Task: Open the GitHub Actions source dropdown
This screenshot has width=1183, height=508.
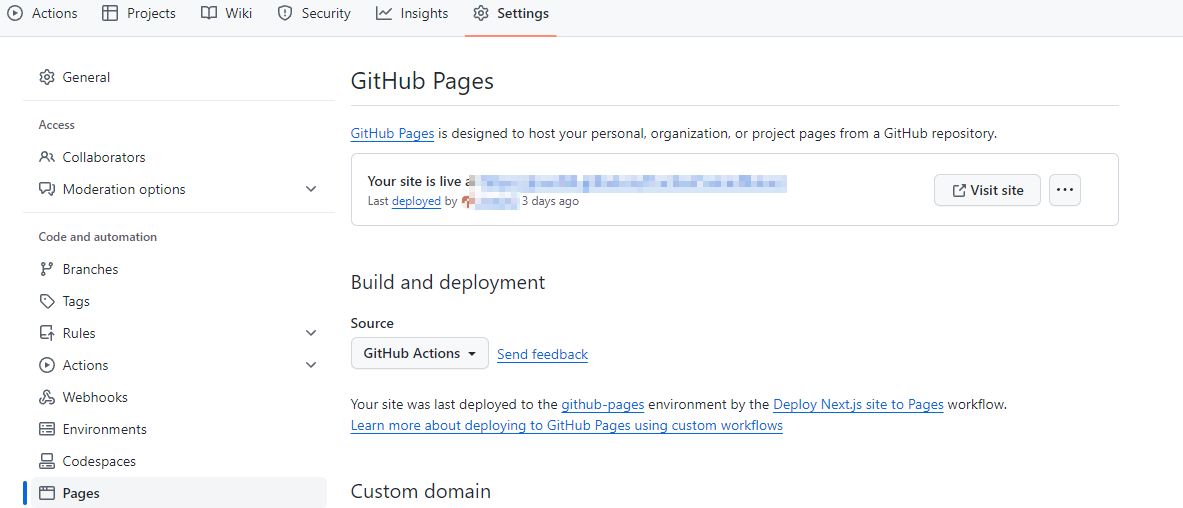Action: 419,353
